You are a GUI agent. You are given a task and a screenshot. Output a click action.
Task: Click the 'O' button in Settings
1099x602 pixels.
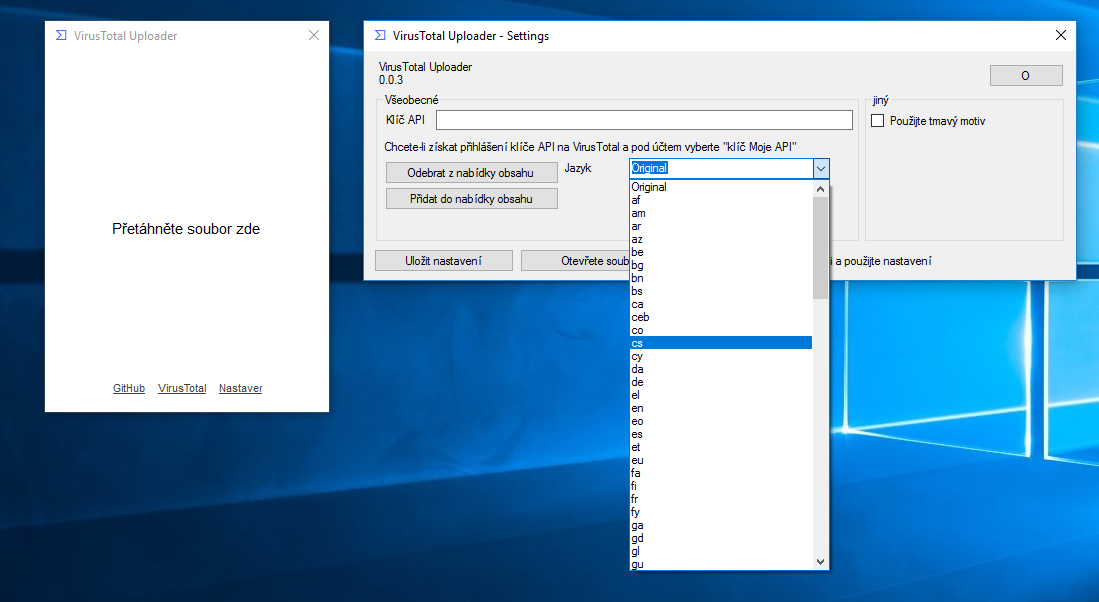(x=1026, y=76)
